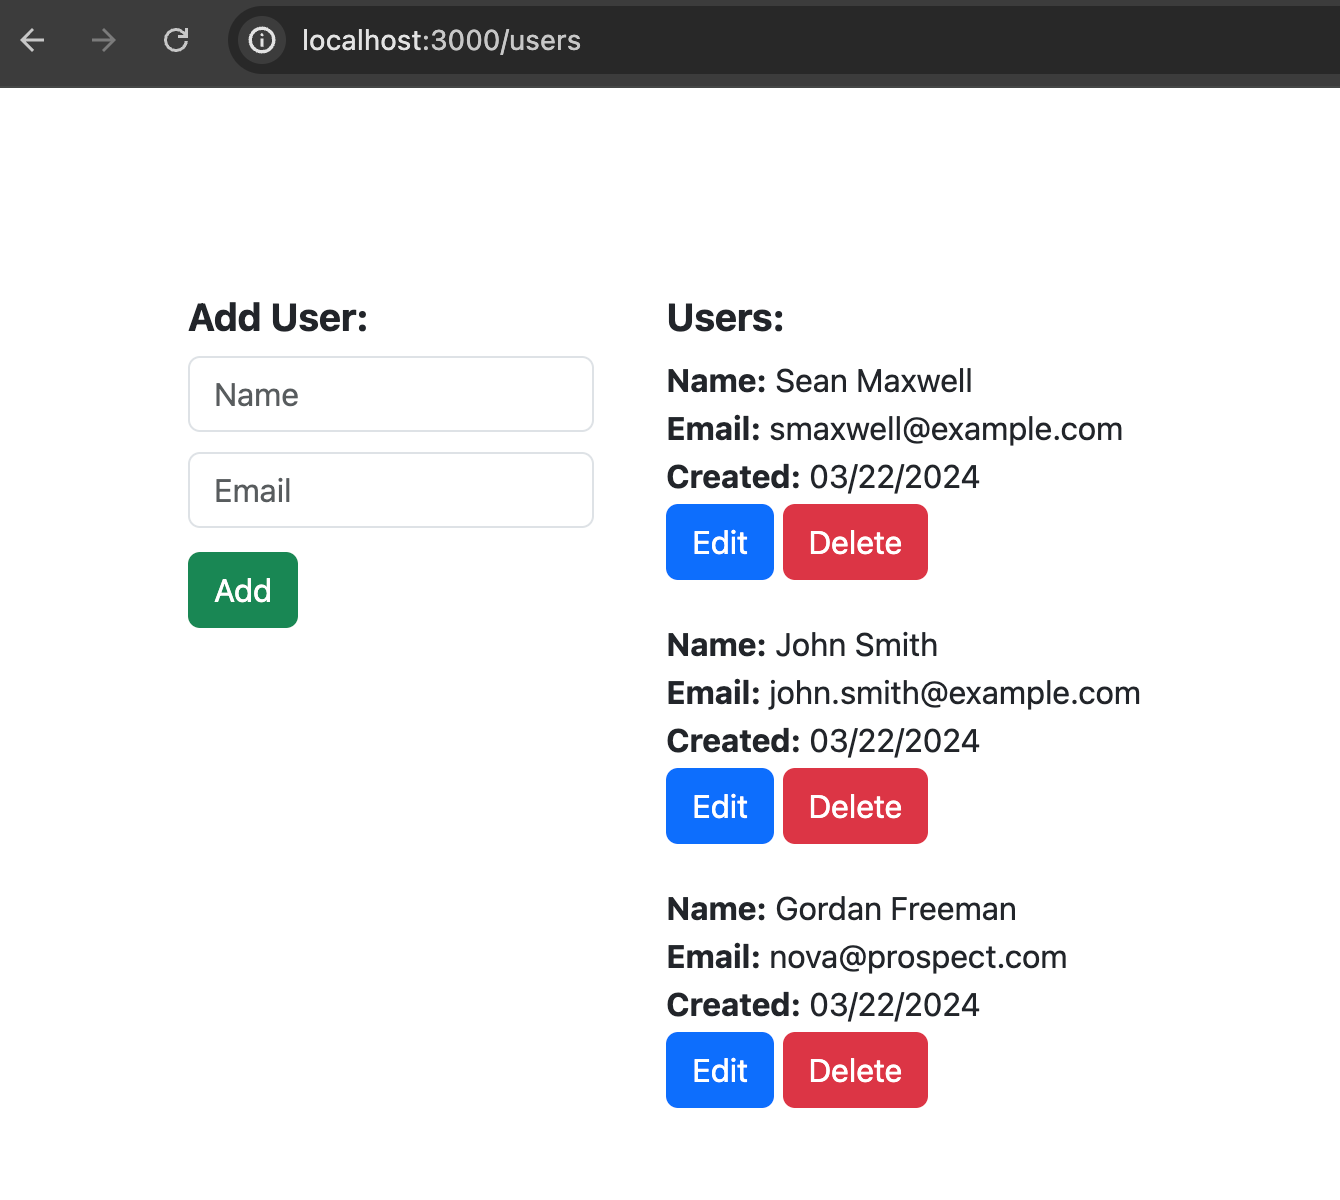Open site info icon in address bar
The image size is (1340, 1200).
coord(262,40)
